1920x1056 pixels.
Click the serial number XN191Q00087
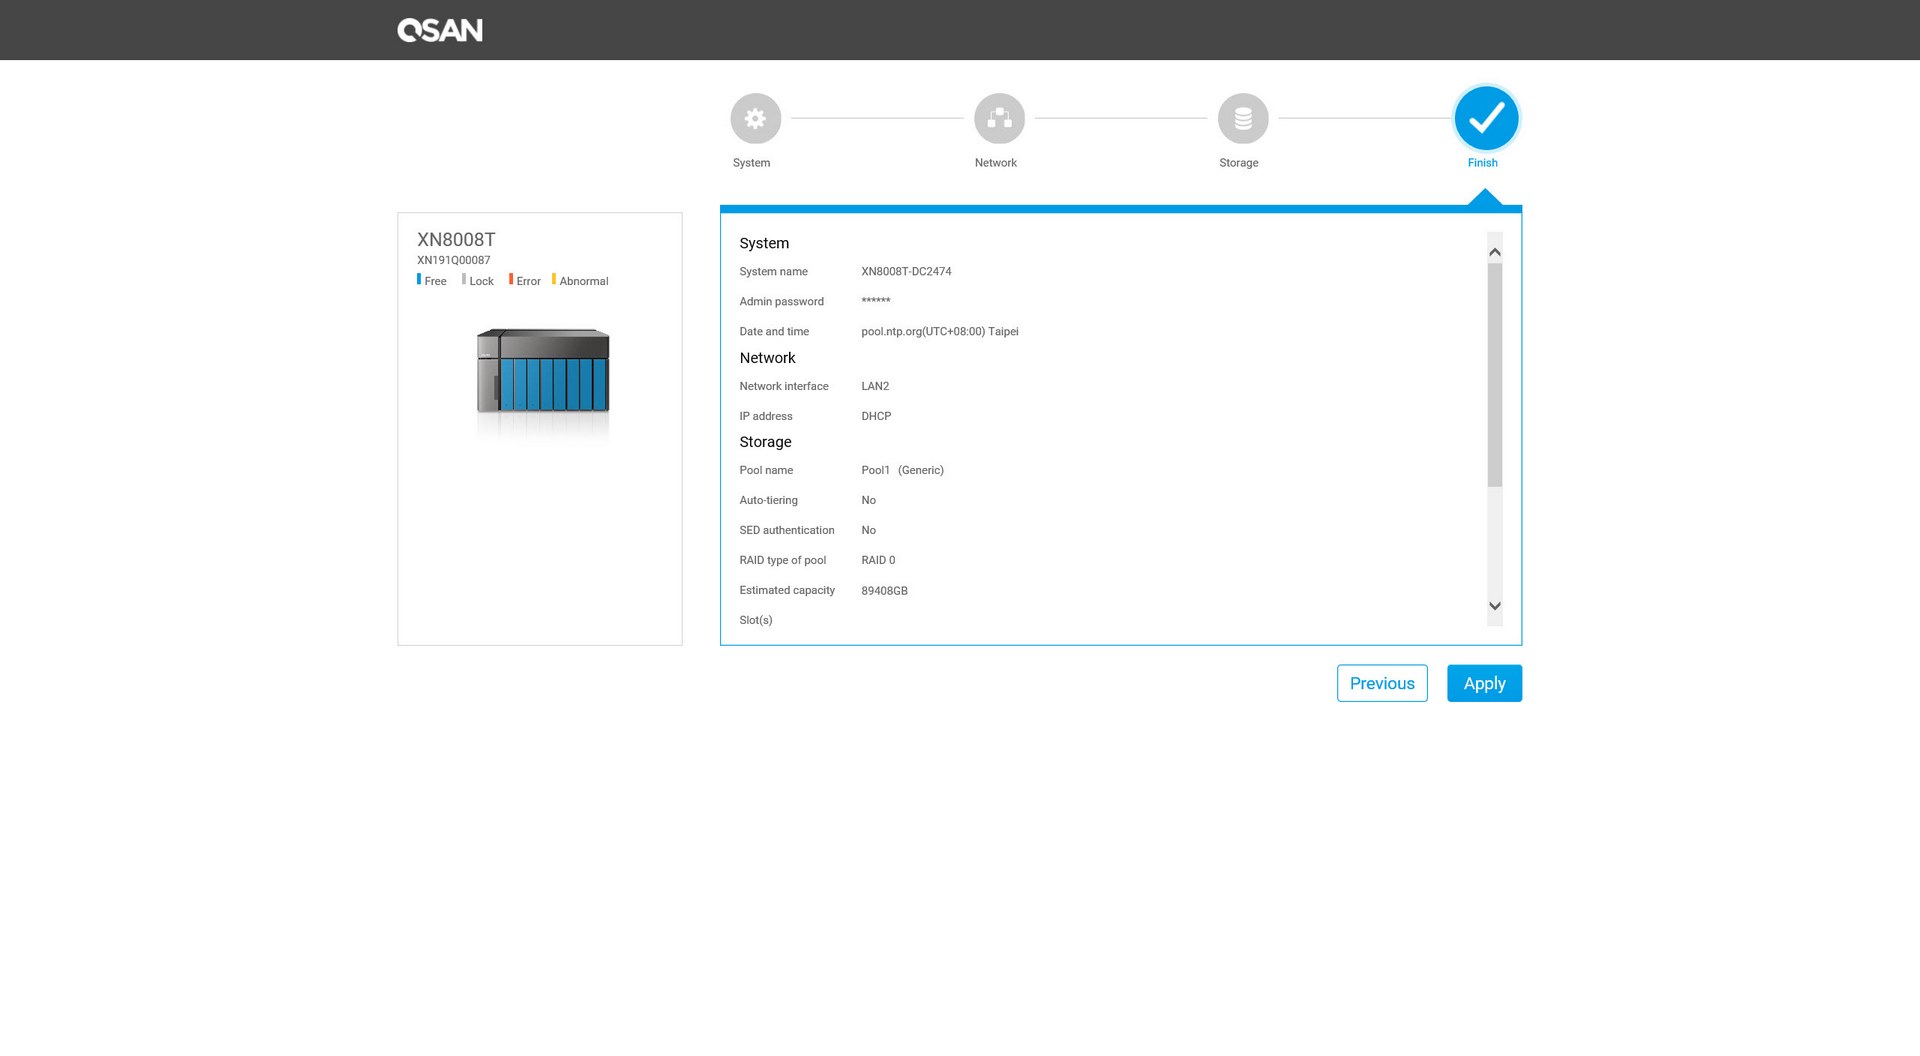(453, 260)
